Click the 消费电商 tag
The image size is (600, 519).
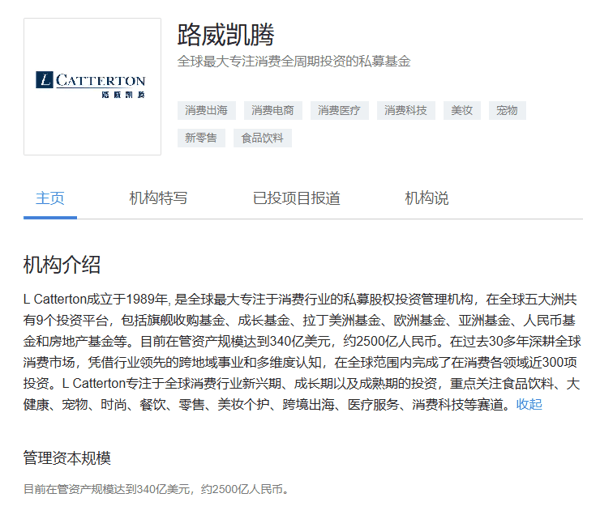(273, 111)
